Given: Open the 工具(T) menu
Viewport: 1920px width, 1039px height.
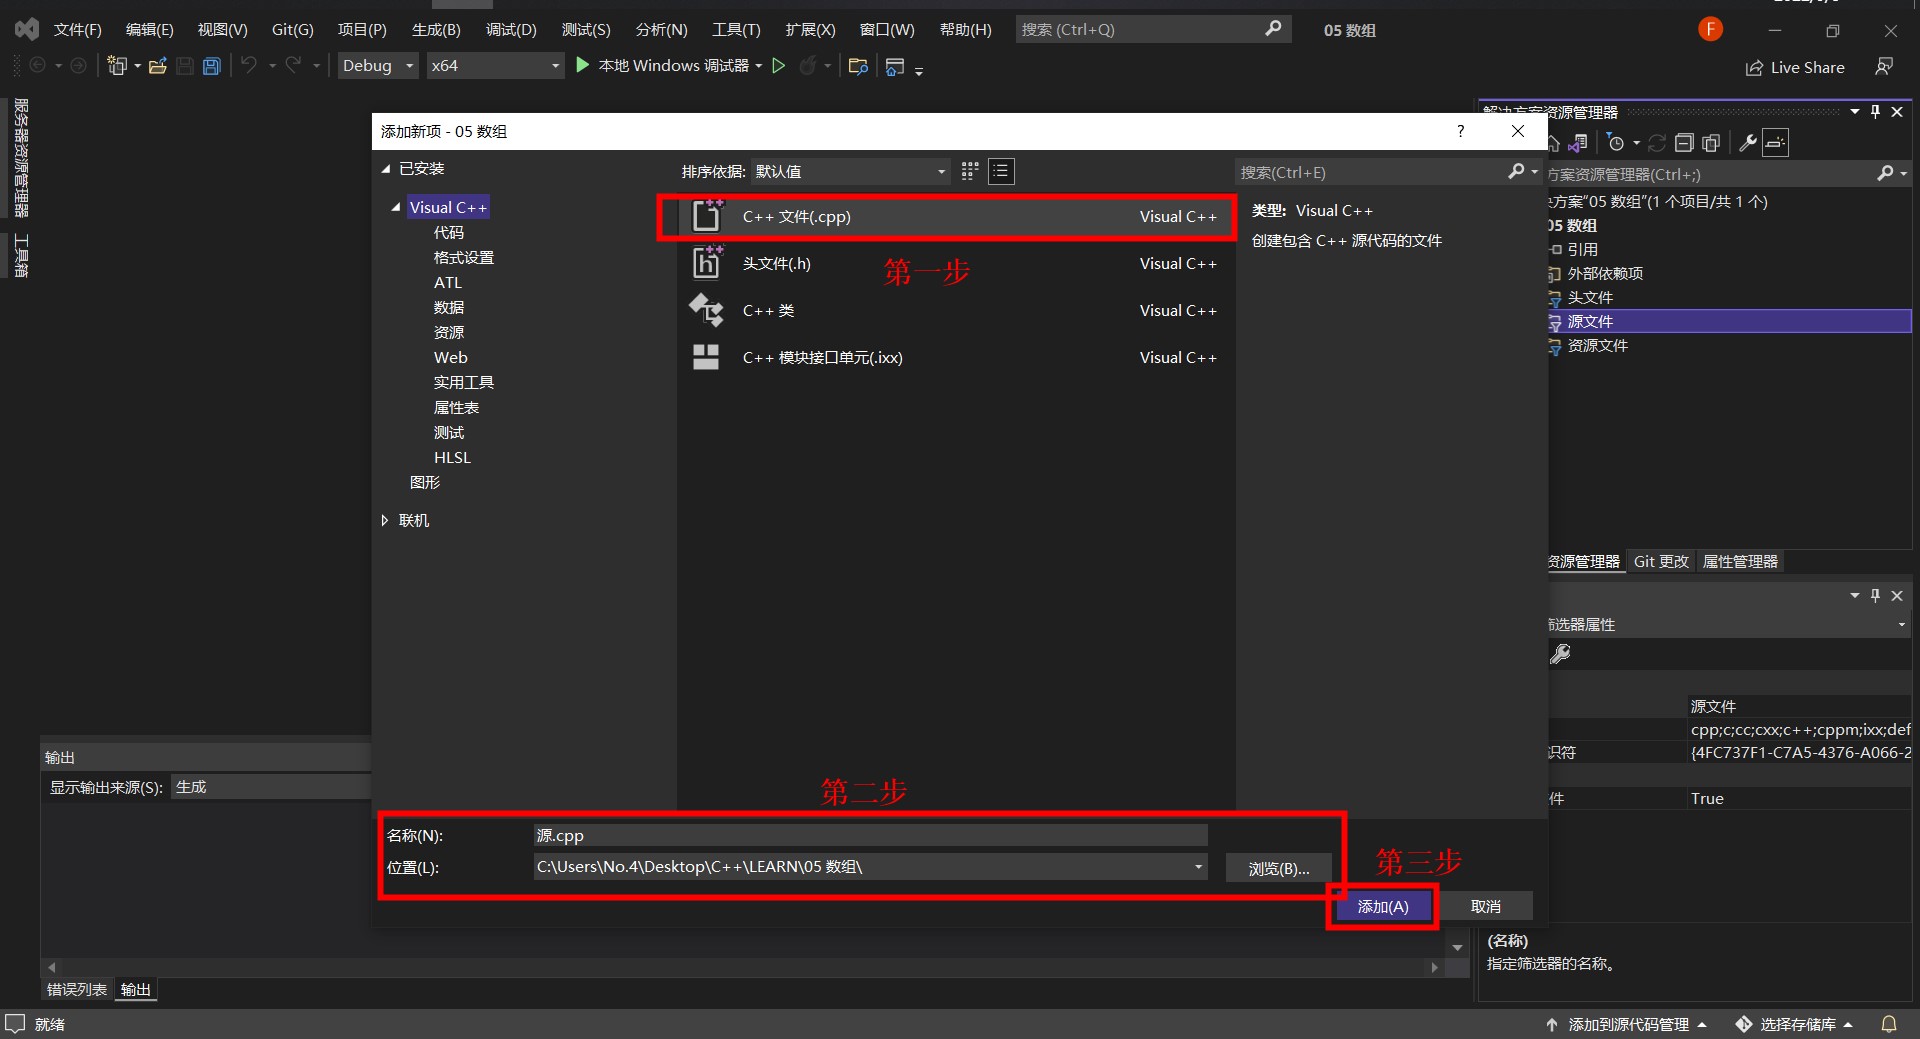Looking at the screenshot, I should point(736,30).
